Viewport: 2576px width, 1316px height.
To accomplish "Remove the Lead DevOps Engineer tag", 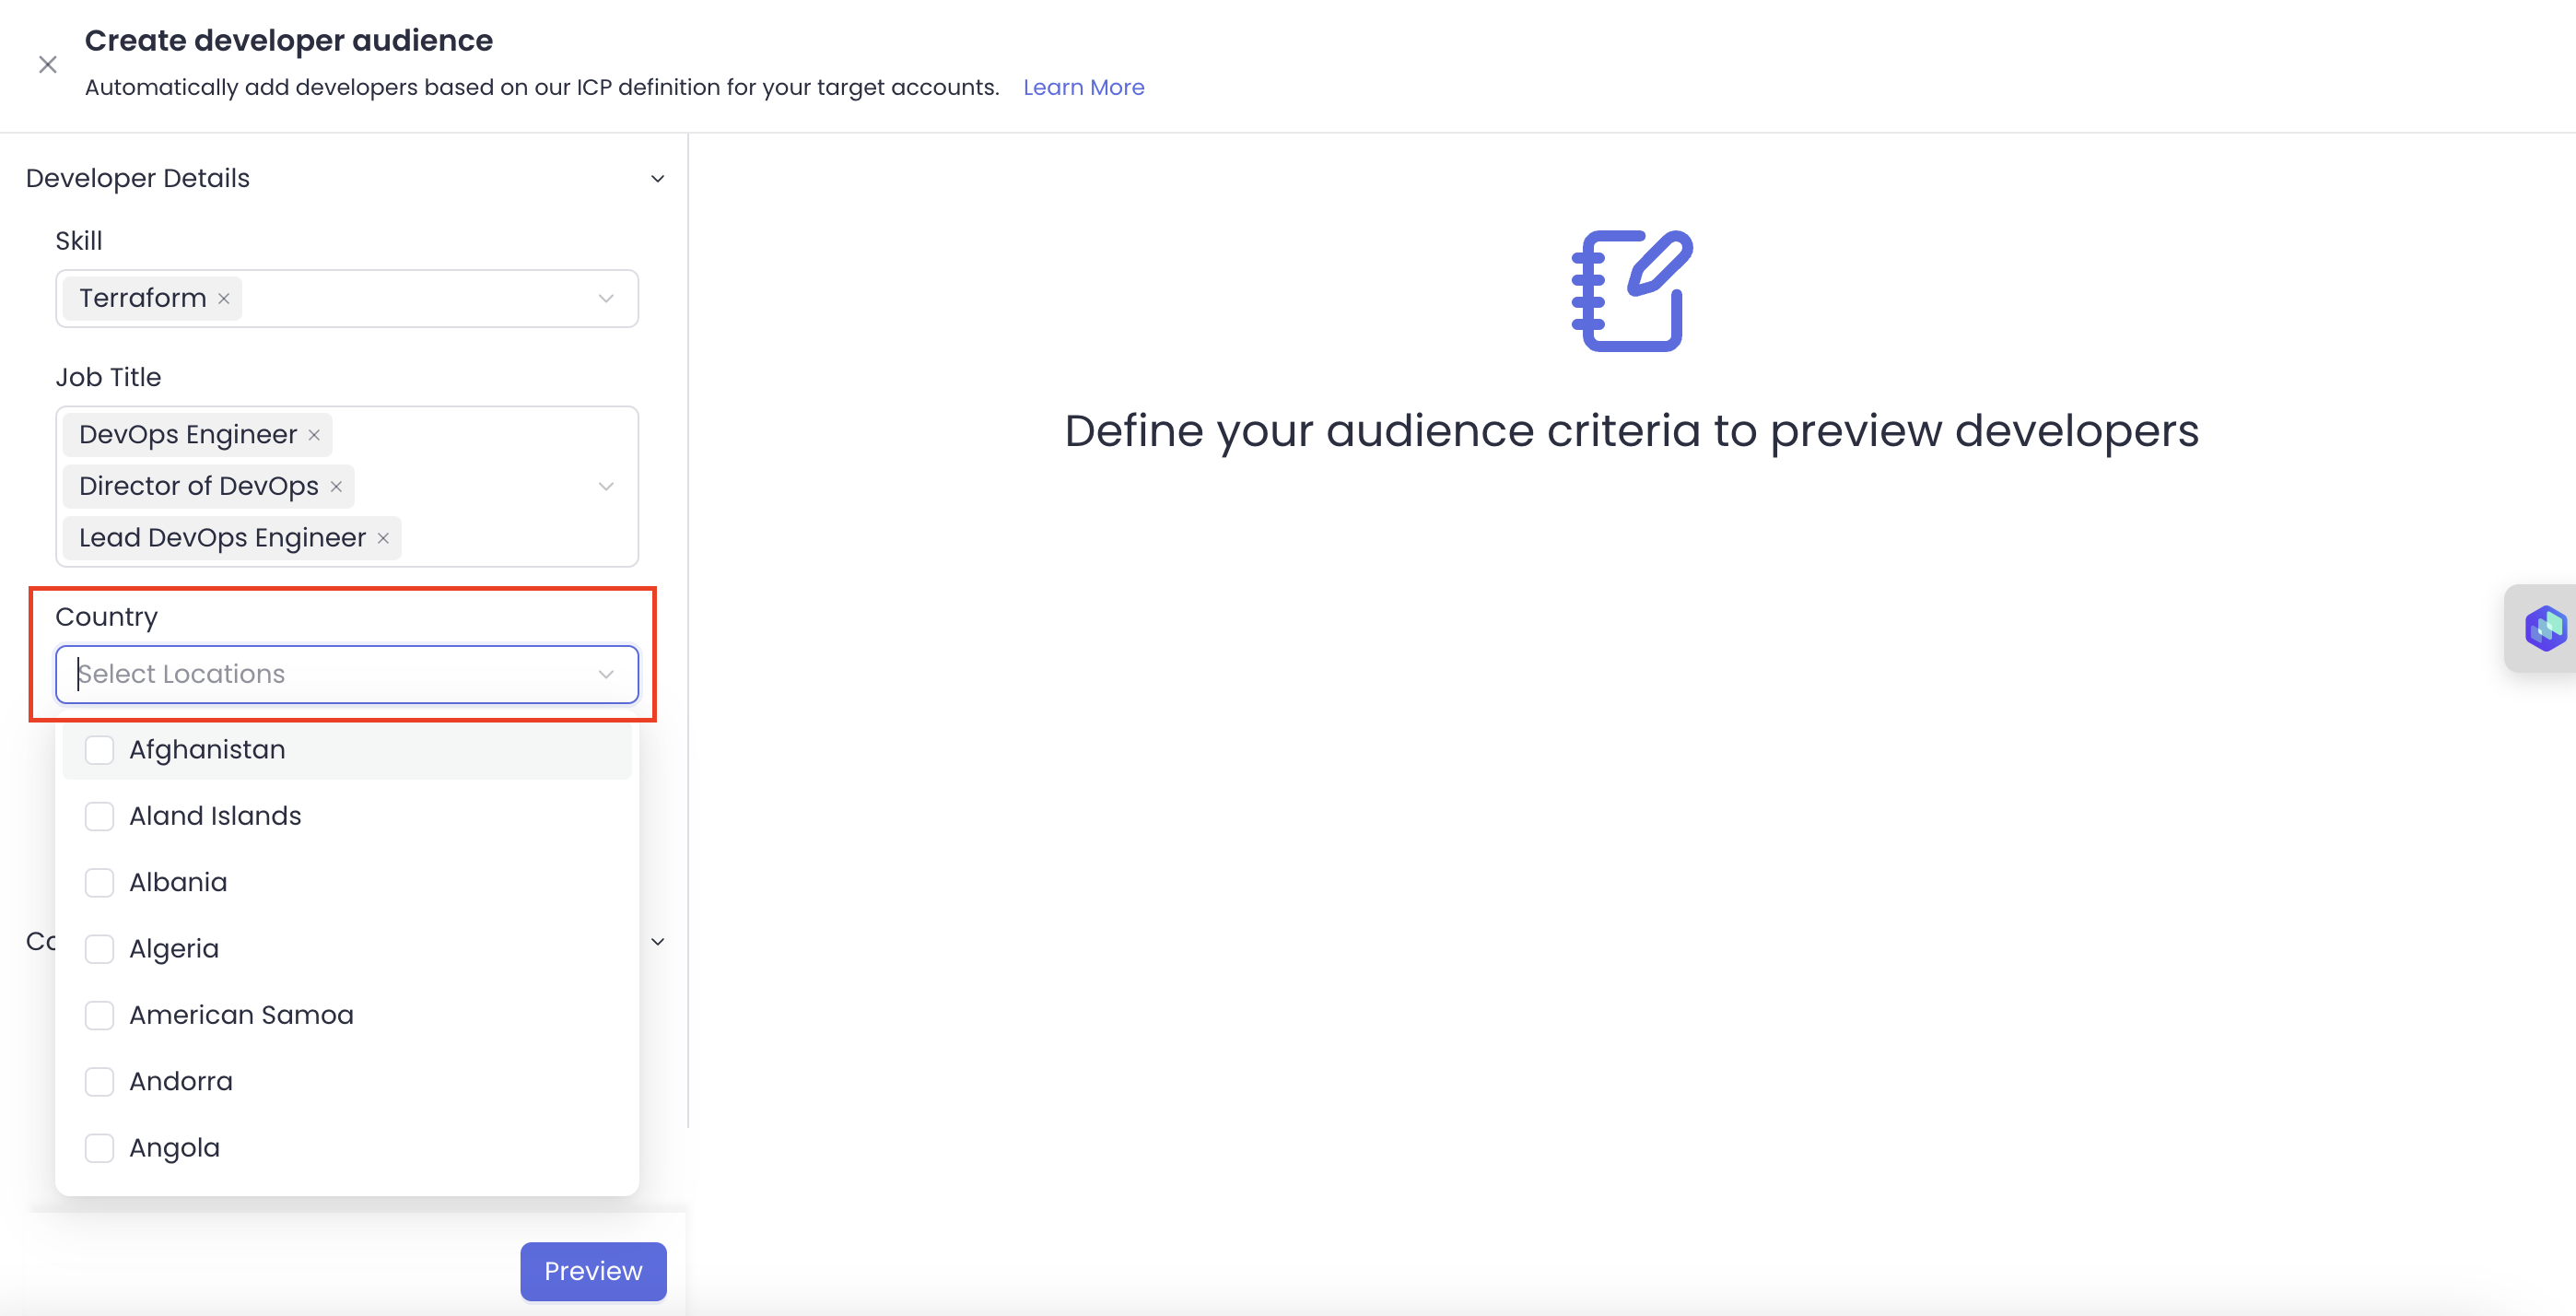I will tap(383, 538).
